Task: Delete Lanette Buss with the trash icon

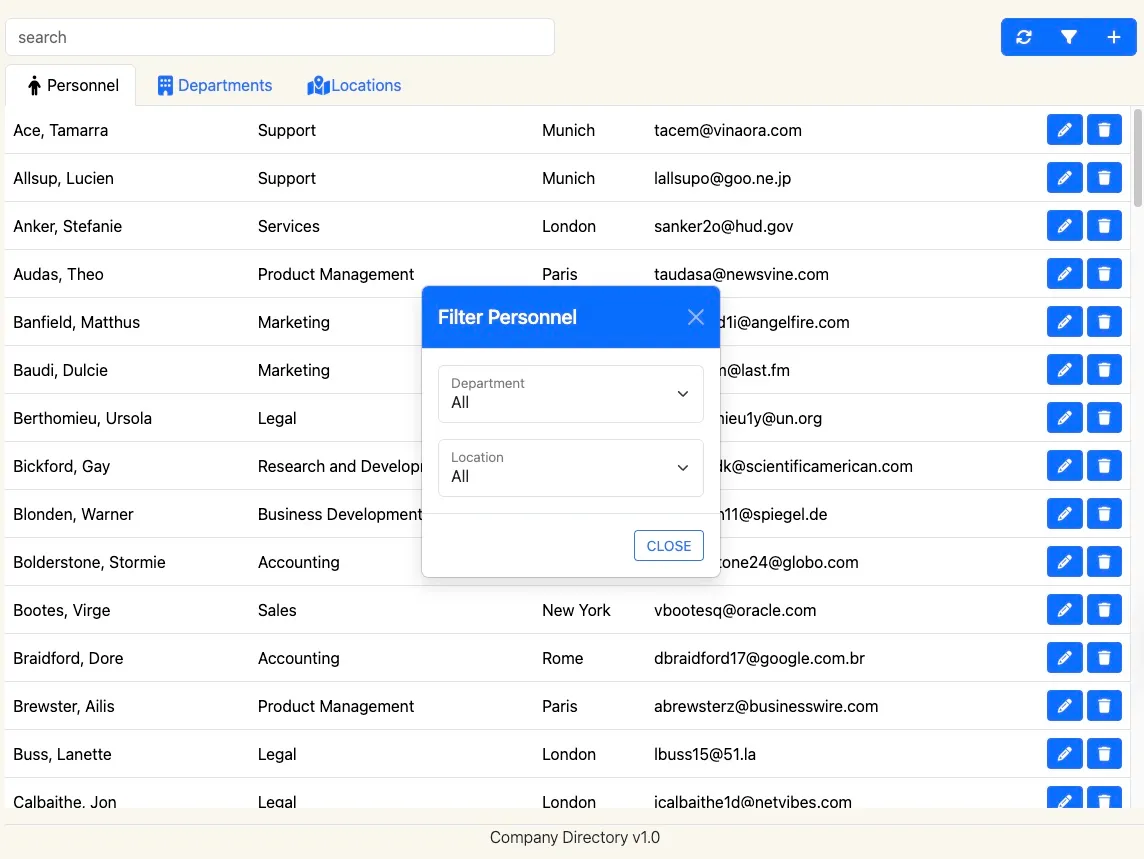Action: click(1104, 754)
